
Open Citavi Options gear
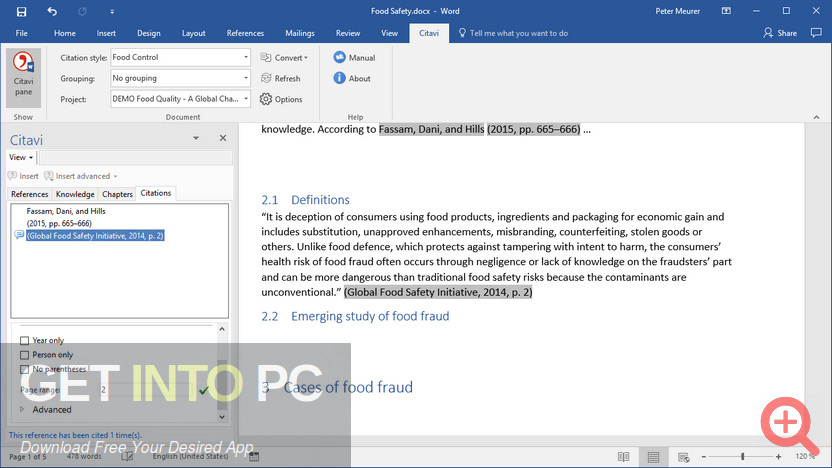tap(281, 99)
